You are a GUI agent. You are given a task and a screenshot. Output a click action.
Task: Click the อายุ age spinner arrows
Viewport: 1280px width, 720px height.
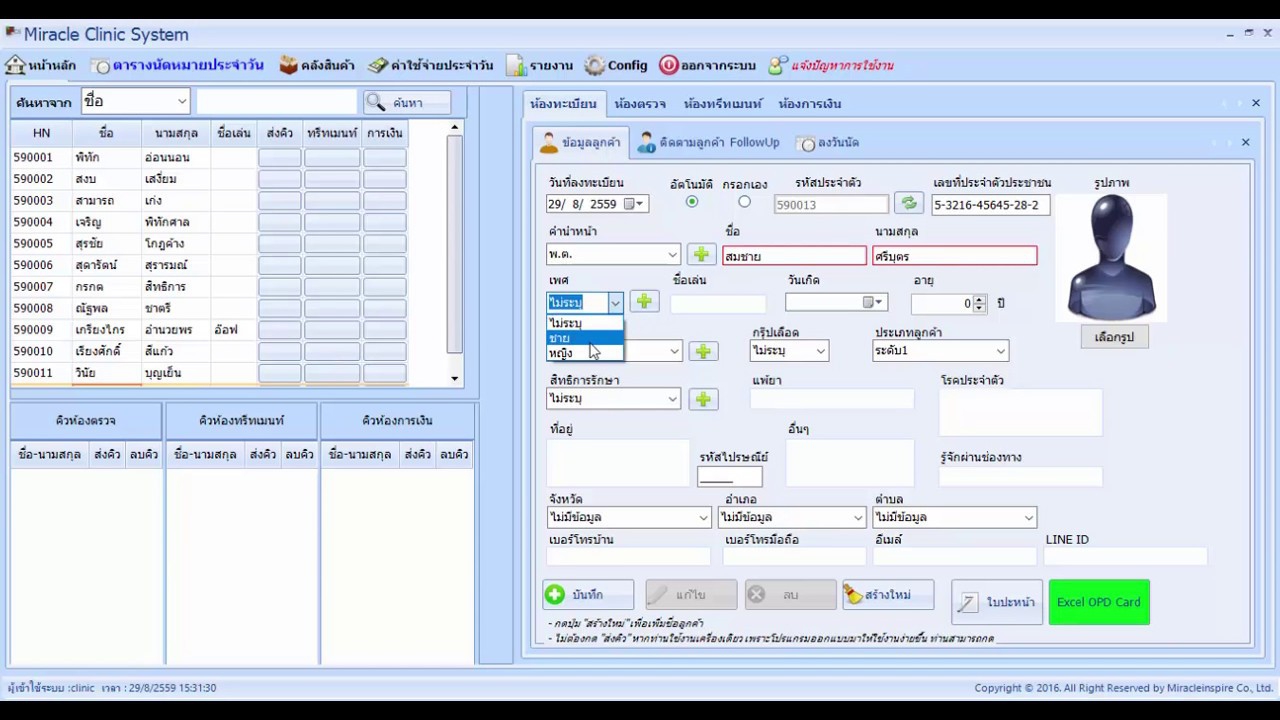click(979, 302)
